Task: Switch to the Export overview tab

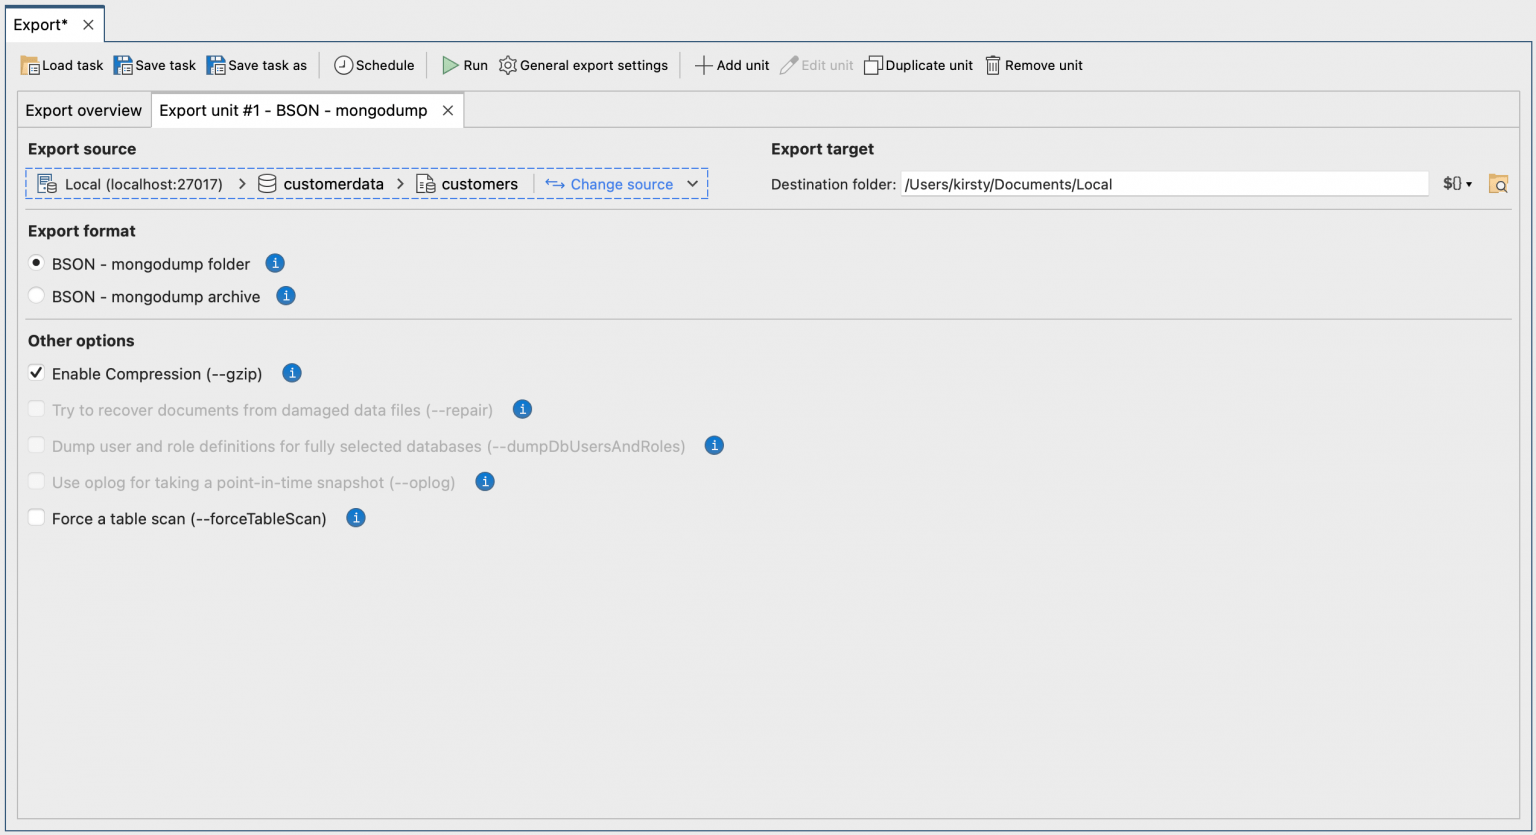Action: pos(83,110)
